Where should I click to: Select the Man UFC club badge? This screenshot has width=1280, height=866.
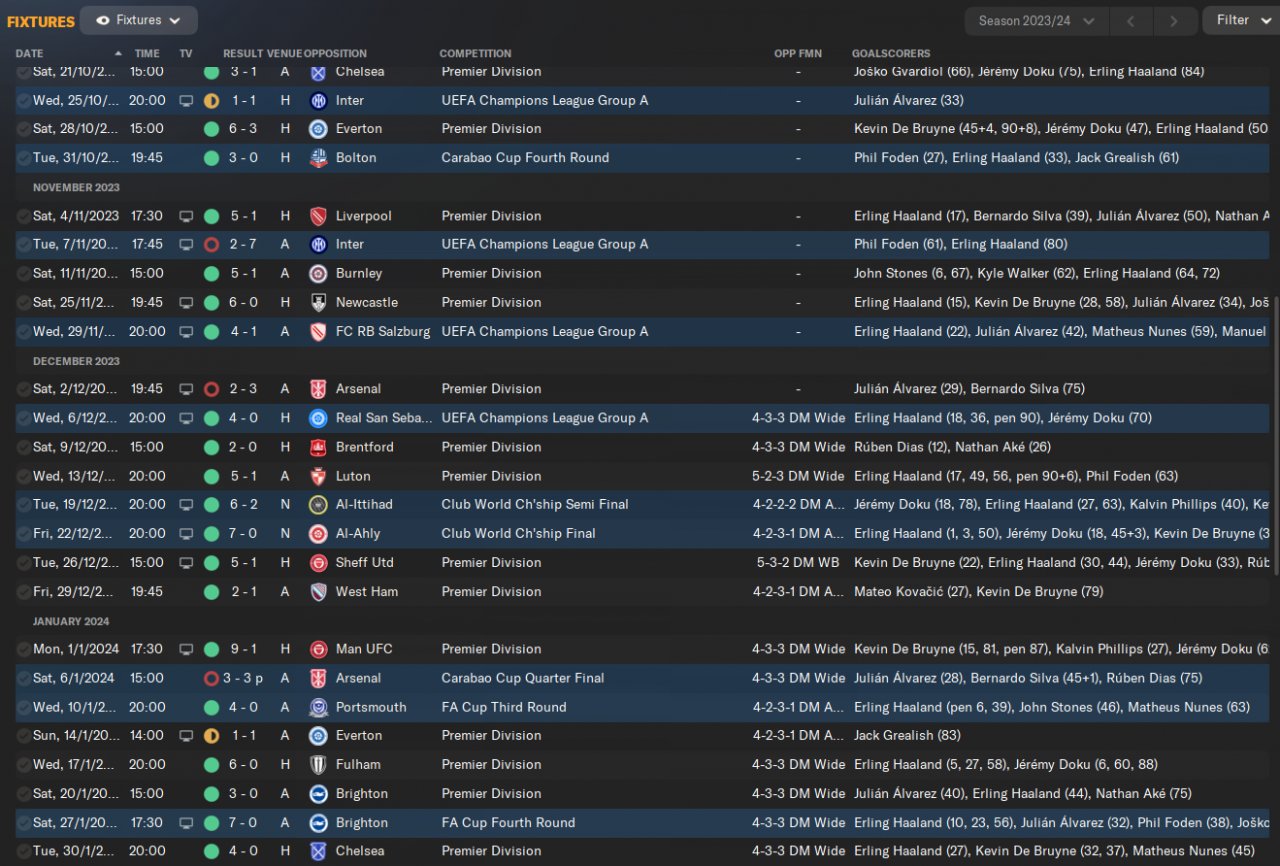(x=318, y=649)
